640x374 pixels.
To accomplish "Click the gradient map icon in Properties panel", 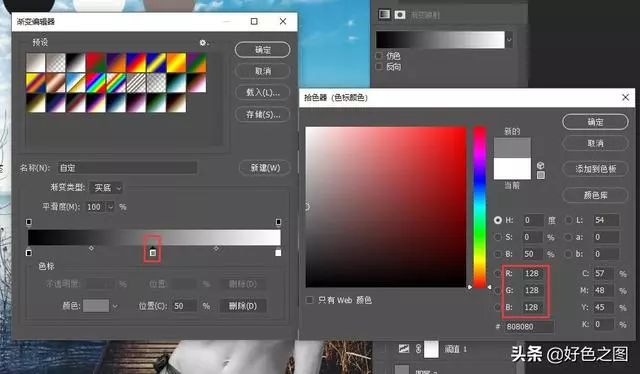I will point(384,14).
